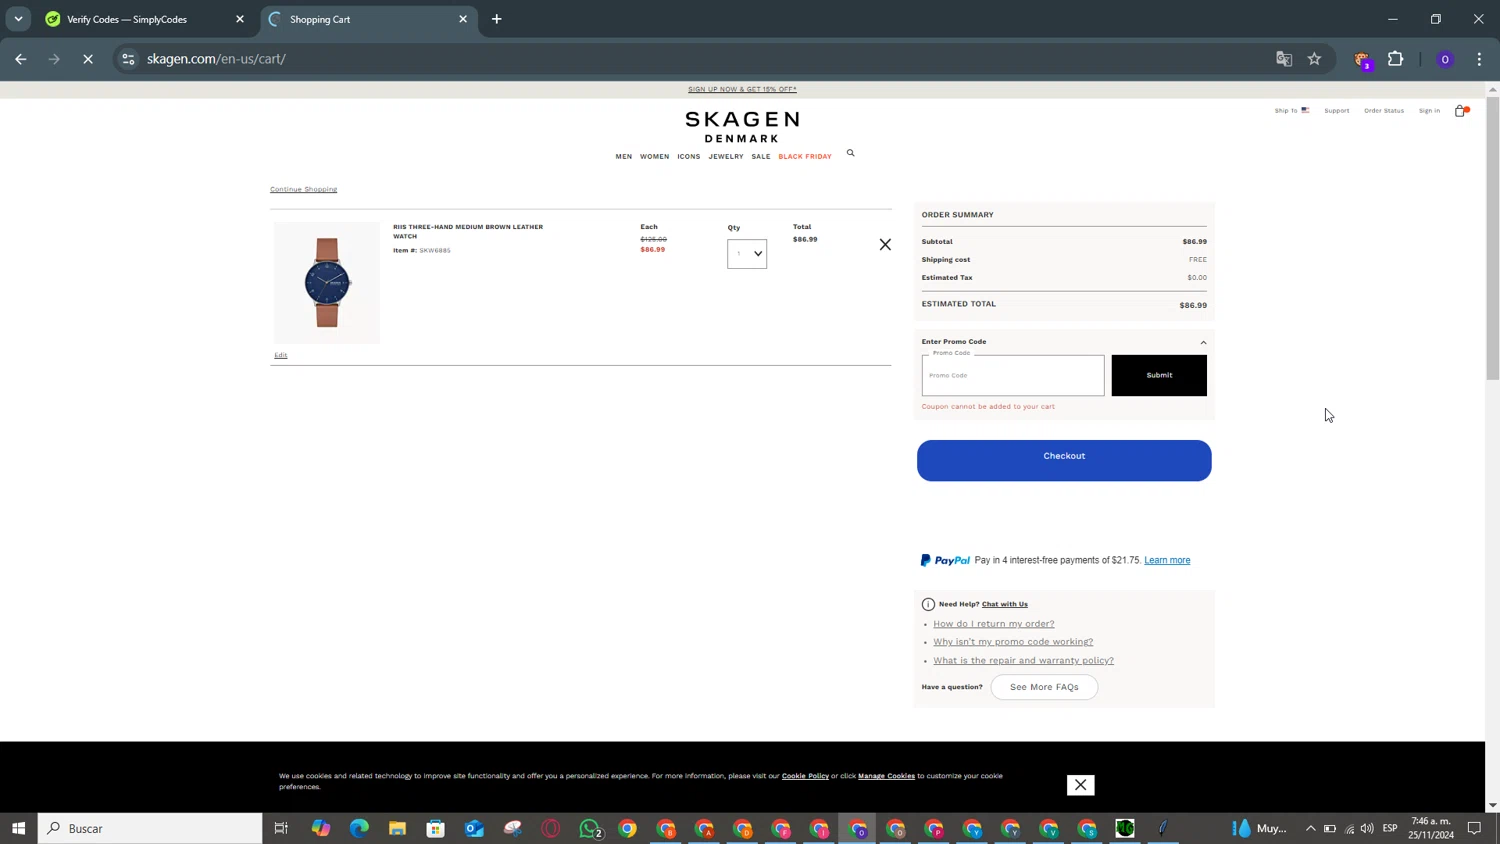Bookmark this page with the star icon
The image size is (1500, 844).
1314,59
